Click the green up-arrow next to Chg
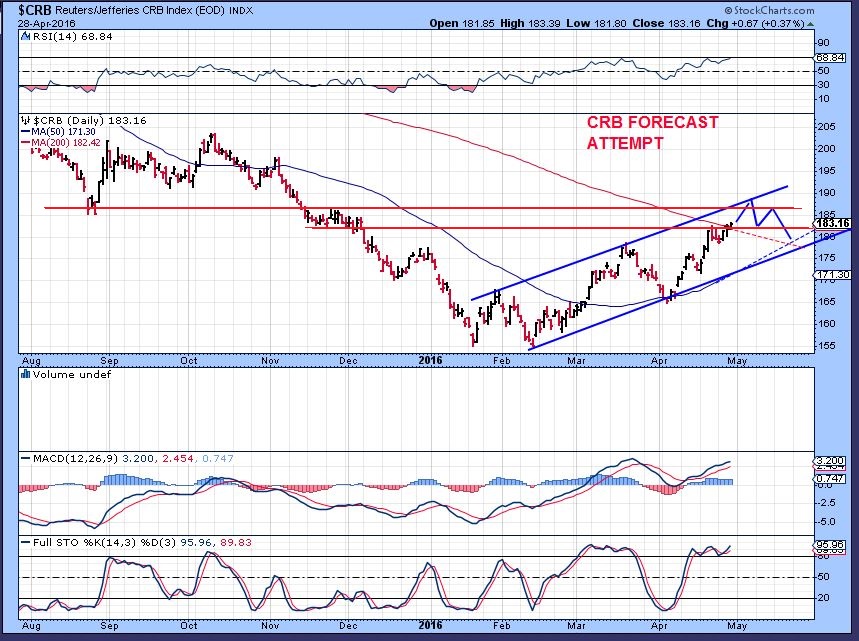Viewport: 859px width, 641px height. (810, 24)
